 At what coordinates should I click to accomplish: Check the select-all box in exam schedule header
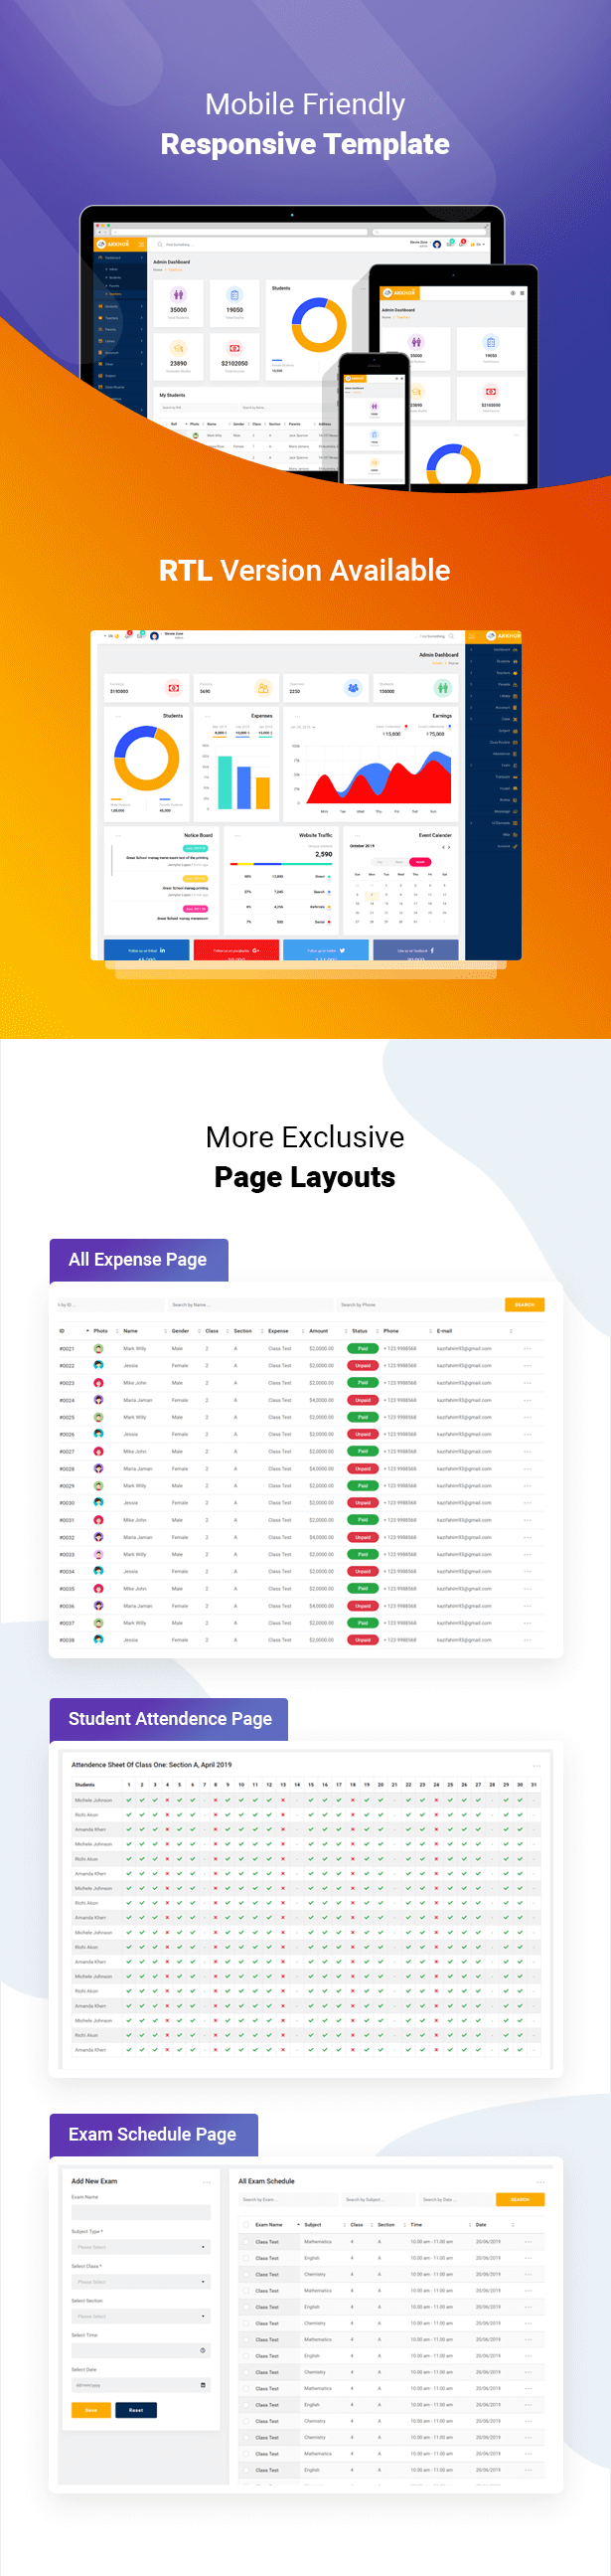click(x=246, y=2225)
